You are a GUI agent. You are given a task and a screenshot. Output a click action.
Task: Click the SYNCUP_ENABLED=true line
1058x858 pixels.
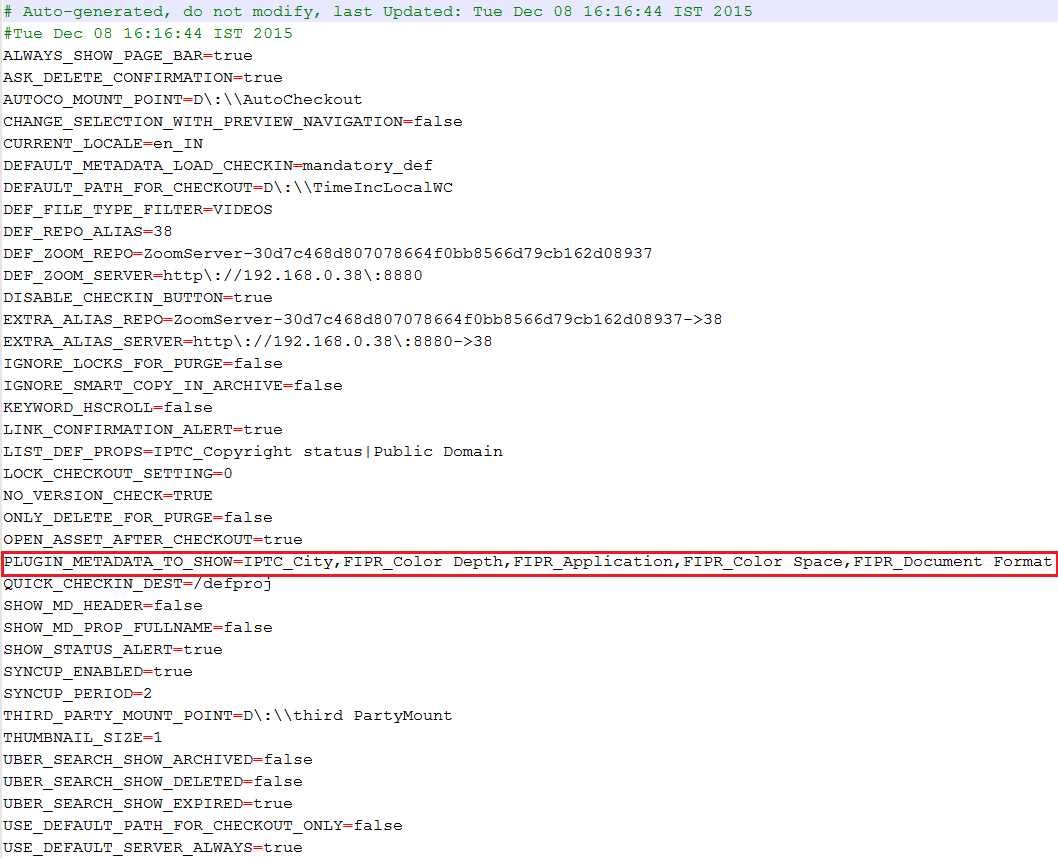pos(98,672)
